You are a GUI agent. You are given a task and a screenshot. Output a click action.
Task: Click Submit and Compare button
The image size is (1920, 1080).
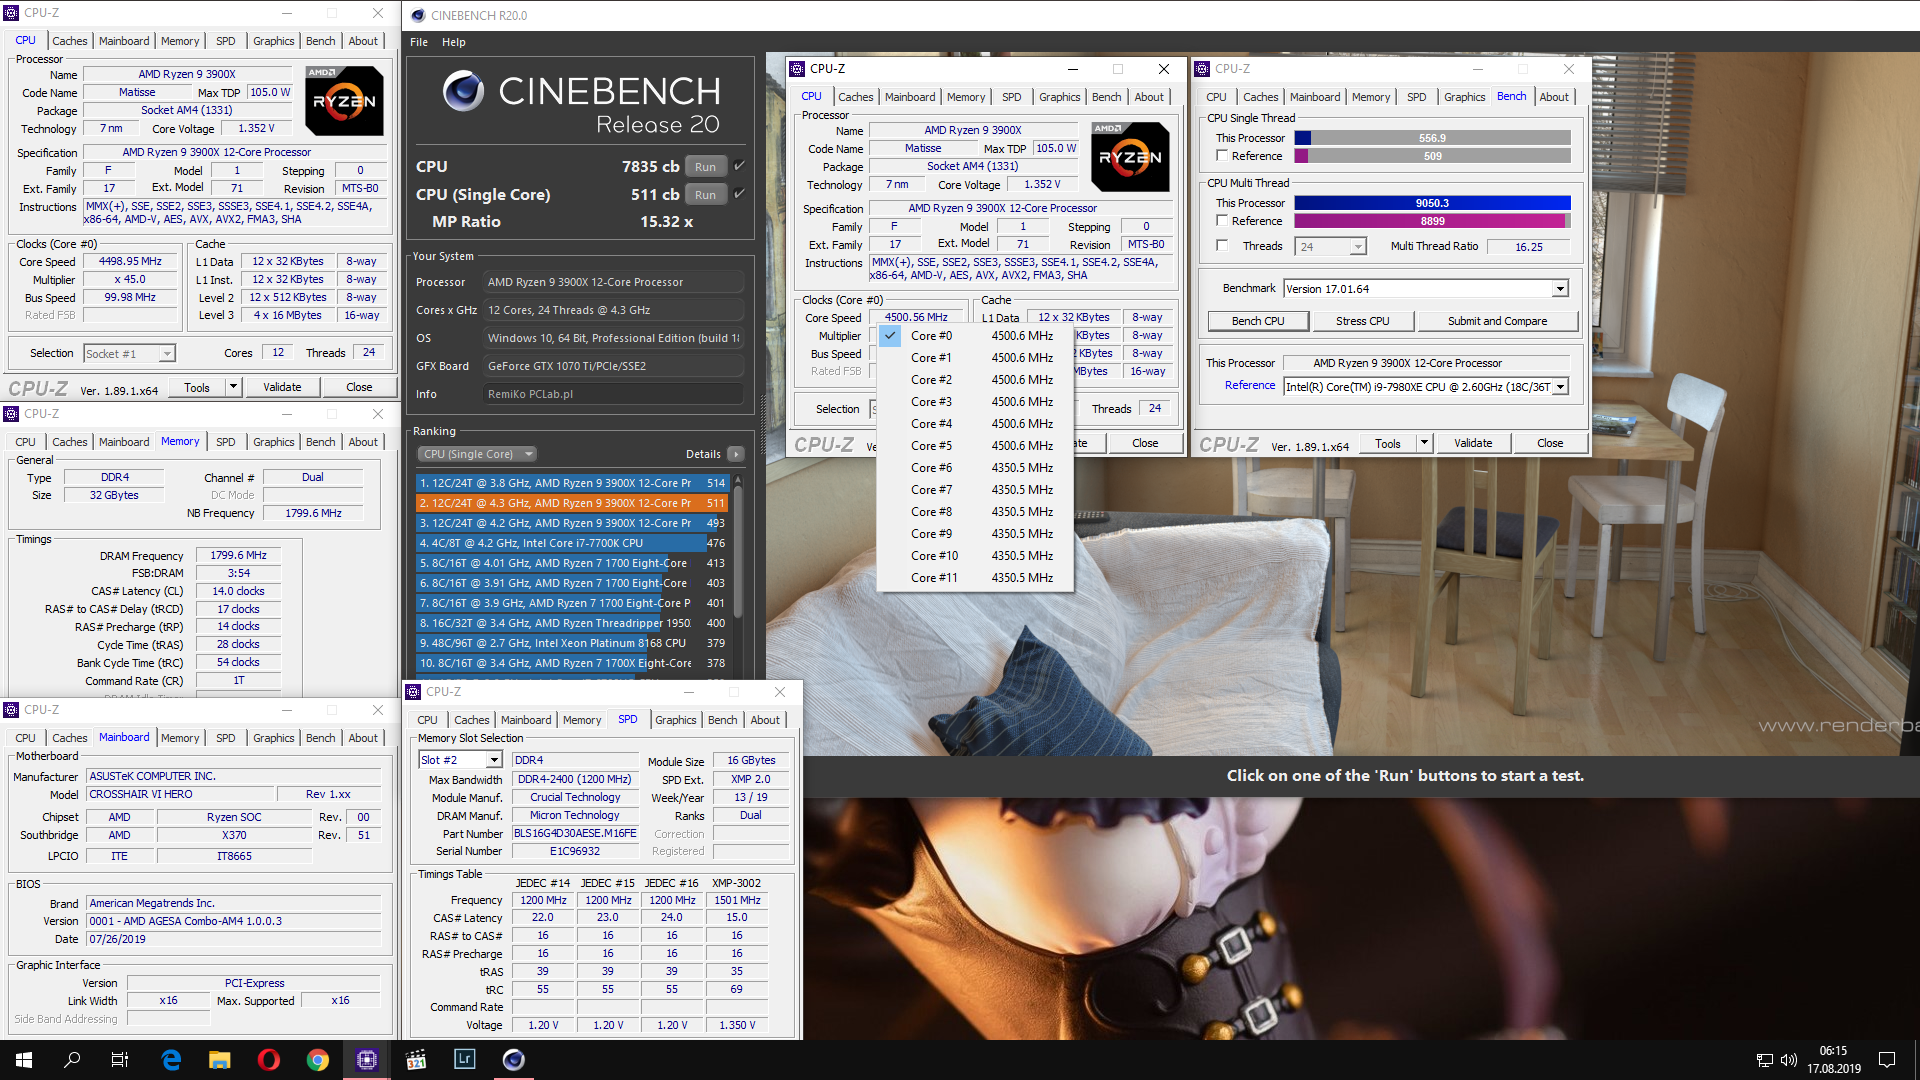click(1497, 321)
